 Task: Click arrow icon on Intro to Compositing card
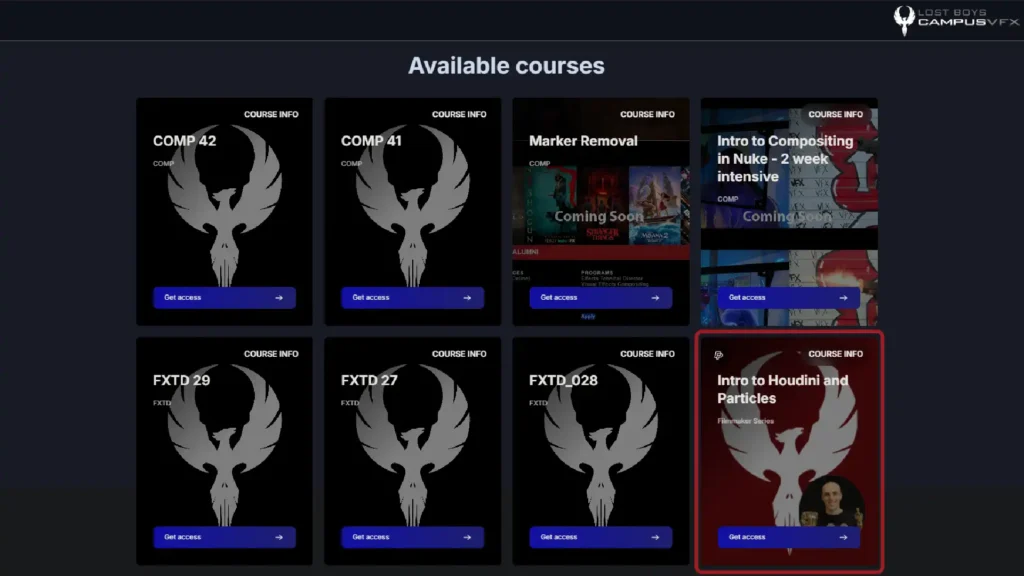[x=843, y=298]
